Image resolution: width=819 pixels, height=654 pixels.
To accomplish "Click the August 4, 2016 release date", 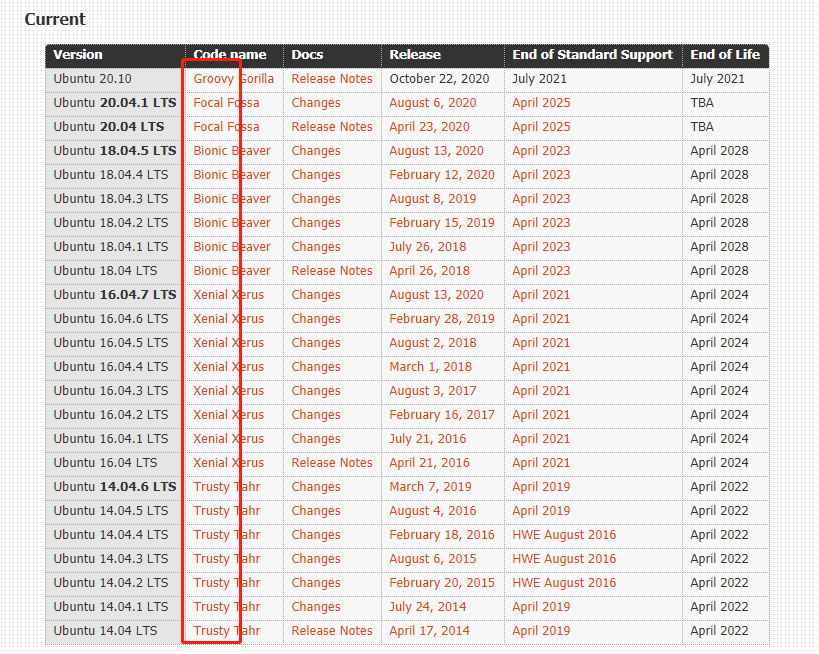I will coord(432,511).
